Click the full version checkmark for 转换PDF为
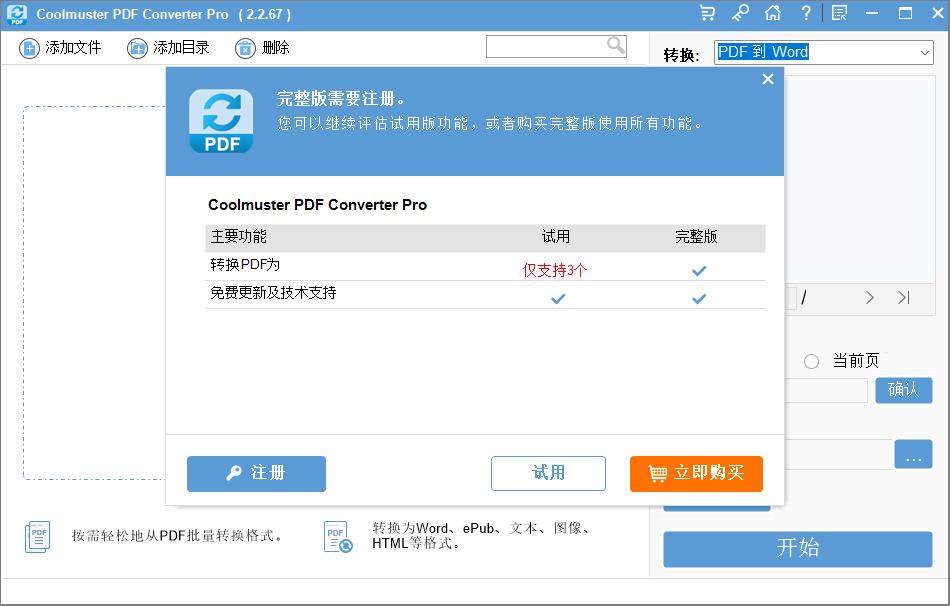950x606 pixels. tap(699, 271)
